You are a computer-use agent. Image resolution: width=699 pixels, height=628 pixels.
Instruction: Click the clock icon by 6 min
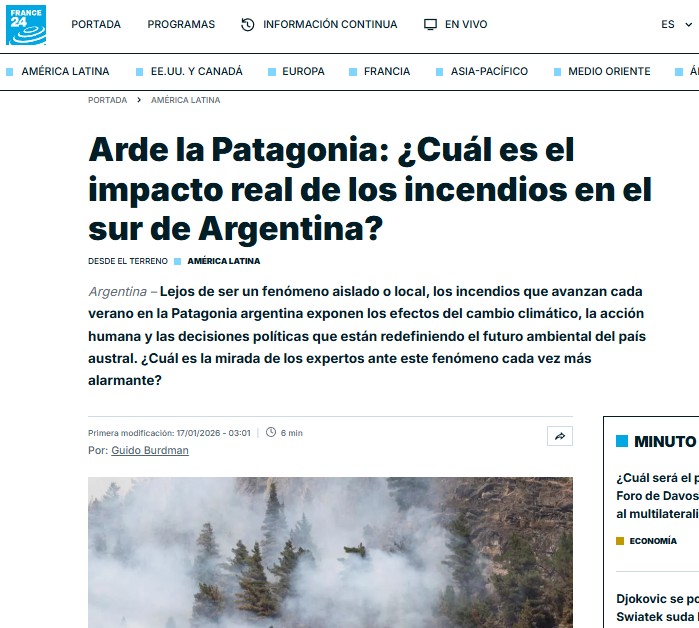point(270,433)
